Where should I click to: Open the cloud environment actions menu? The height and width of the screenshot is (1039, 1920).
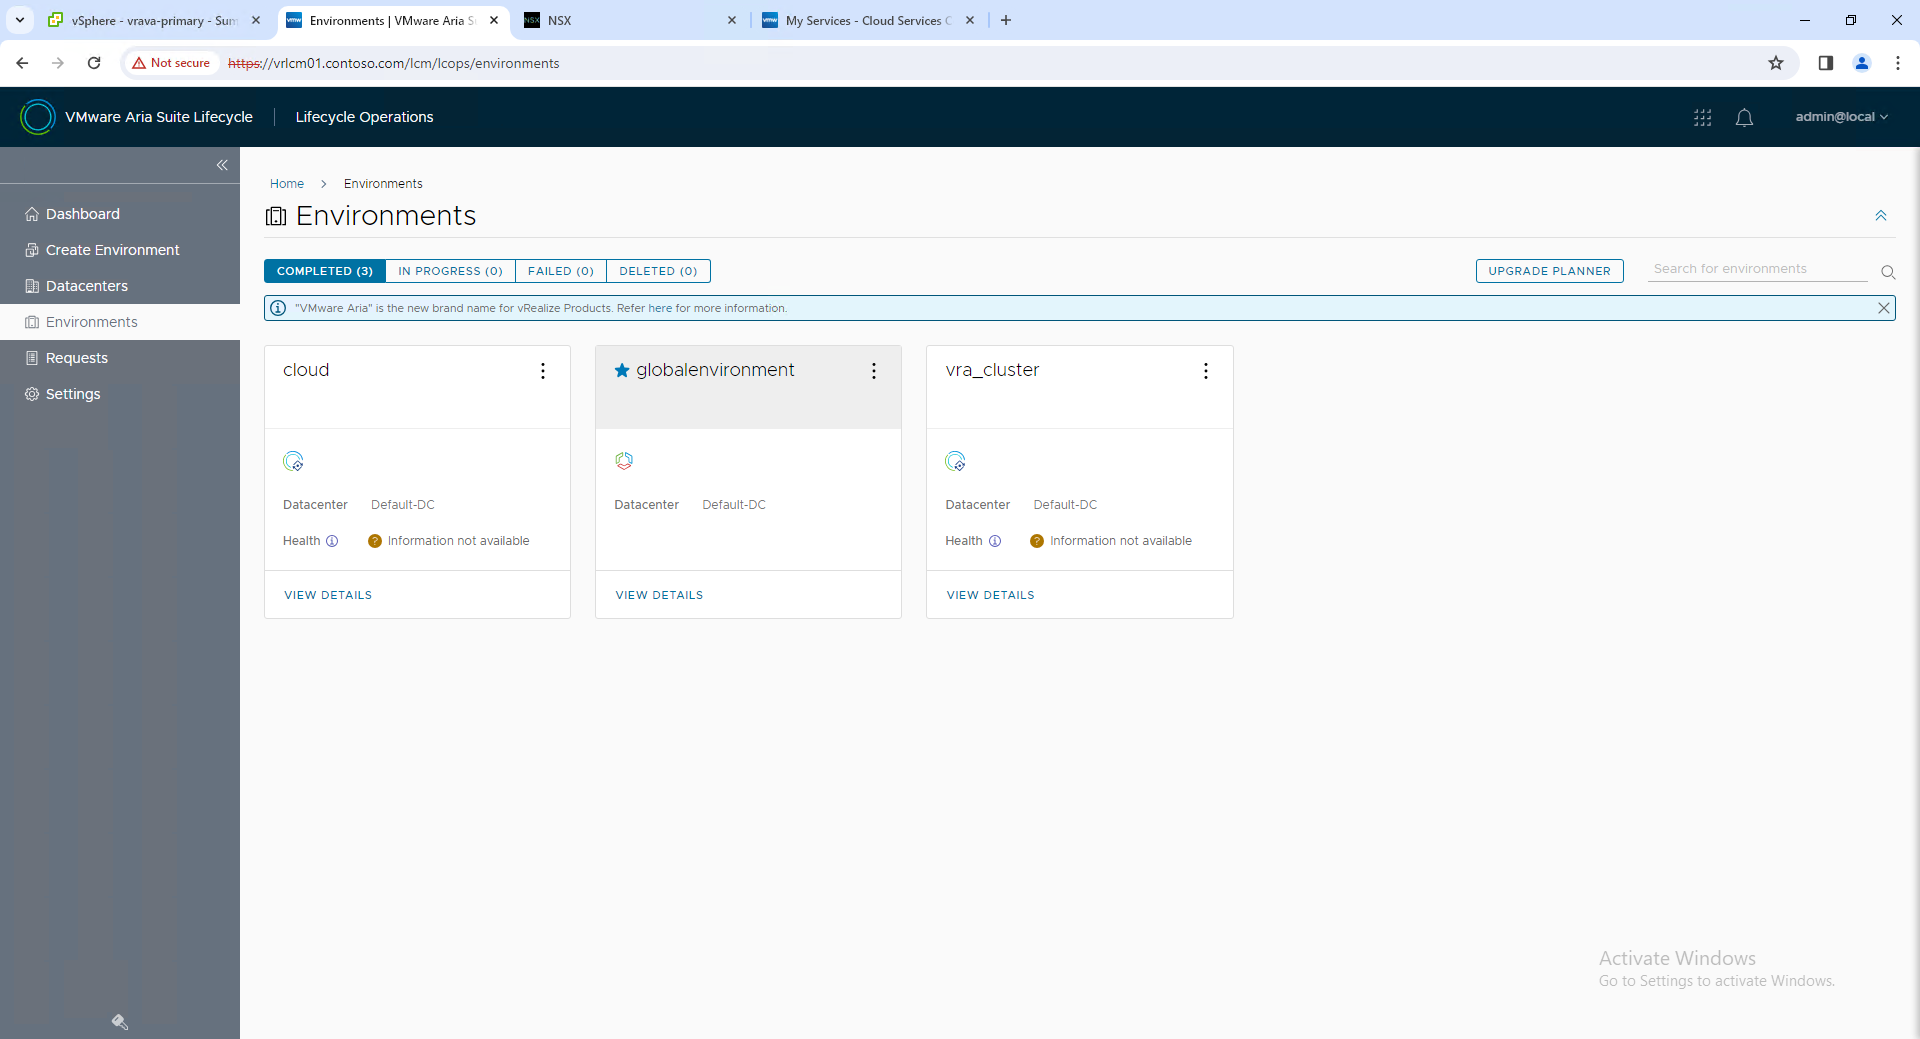543,371
